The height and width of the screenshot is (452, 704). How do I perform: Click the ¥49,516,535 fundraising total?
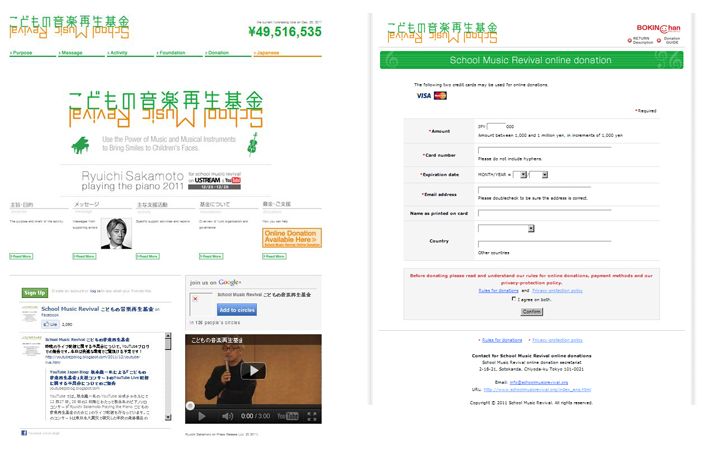click(x=285, y=32)
